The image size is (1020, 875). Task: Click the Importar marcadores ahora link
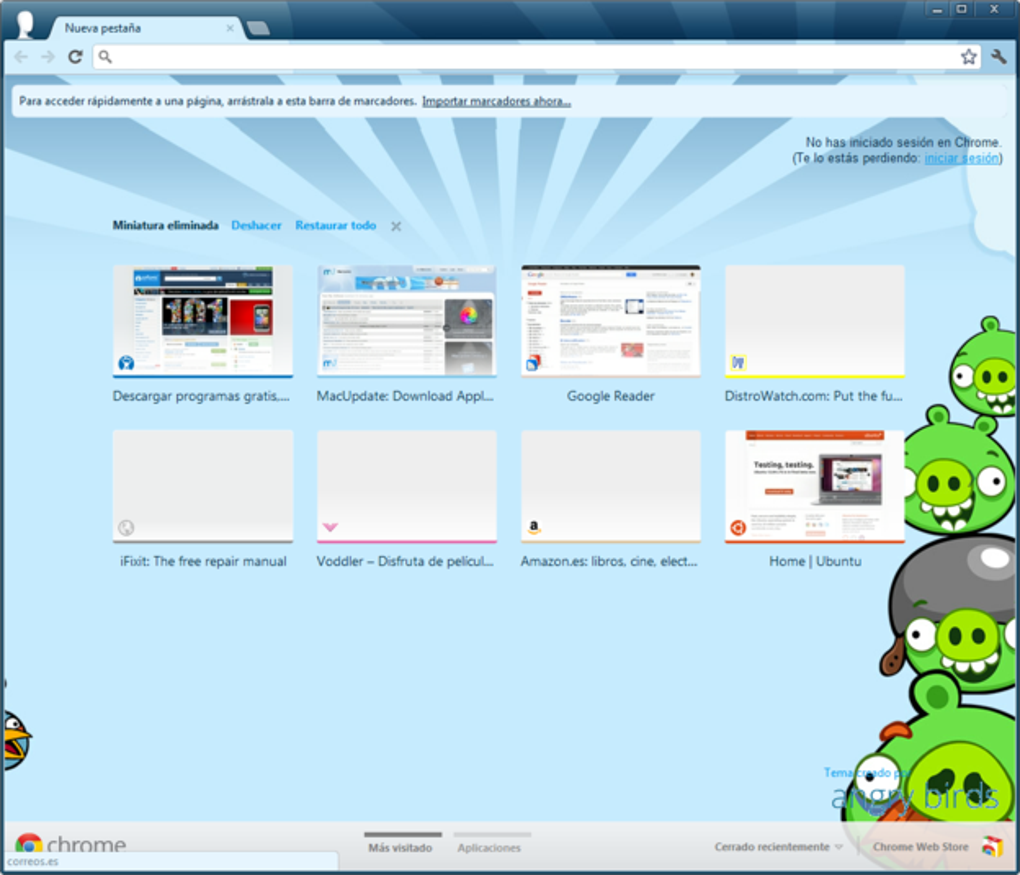[496, 101]
